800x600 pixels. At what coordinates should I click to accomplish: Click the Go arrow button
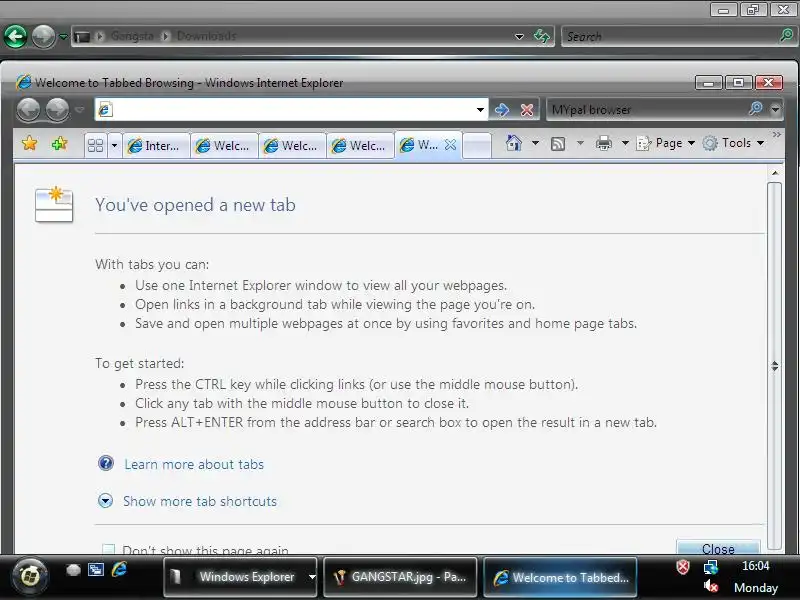[x=502, y=109]
